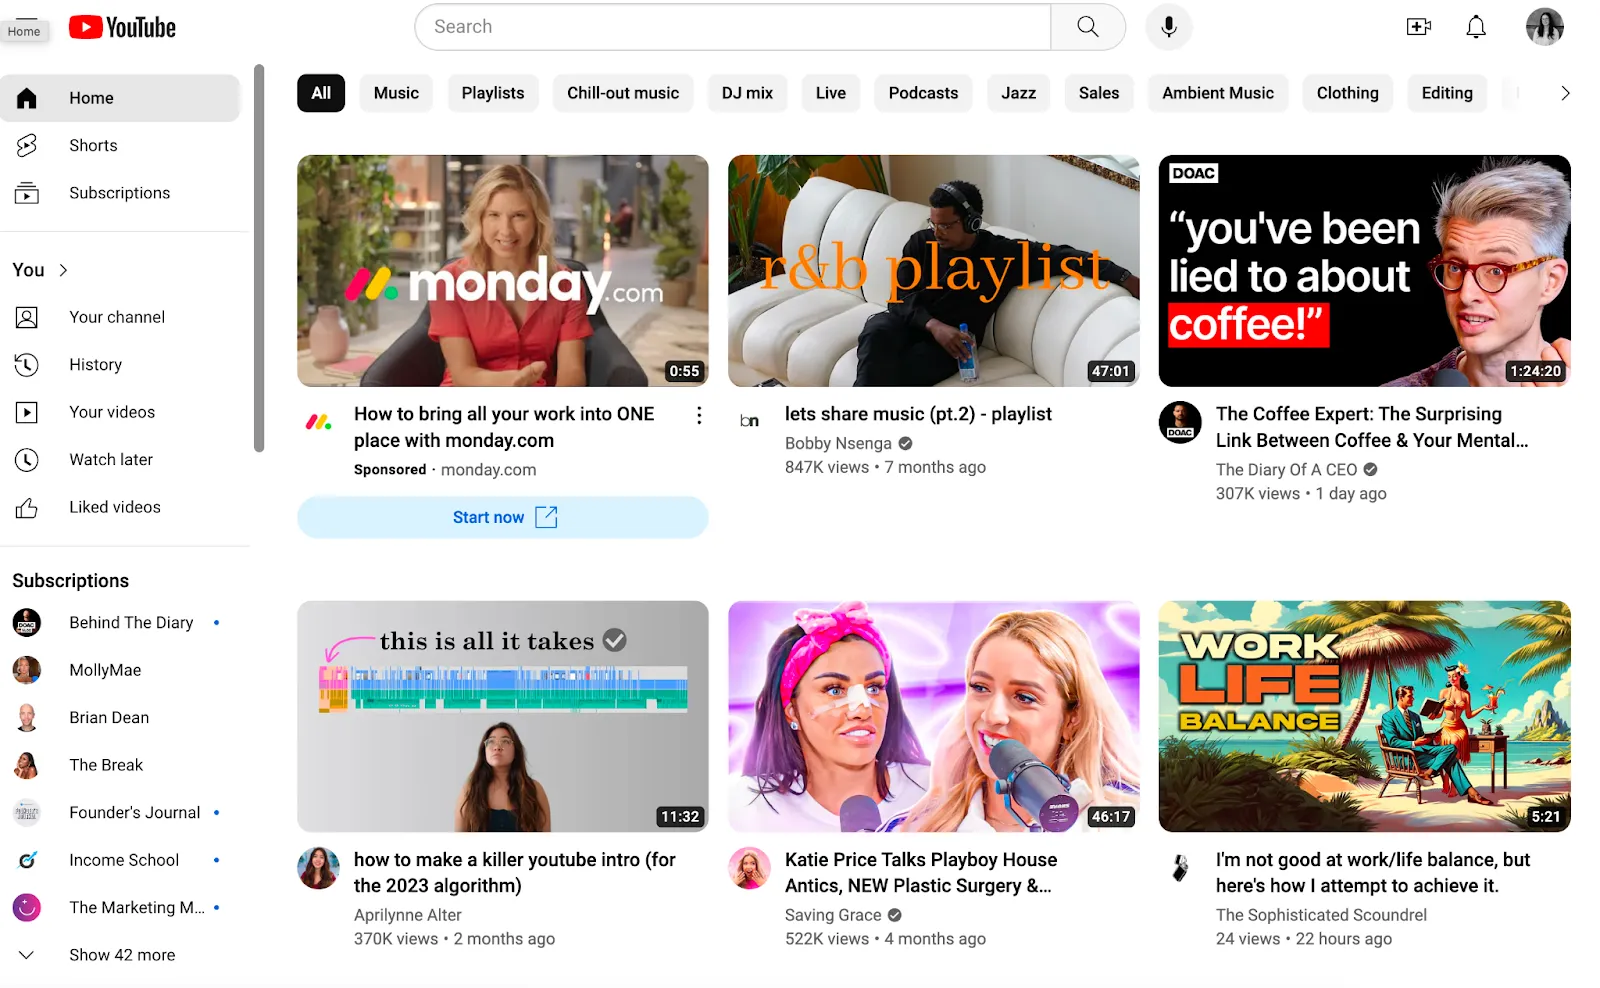Select the Music filter chip
Image resolution: width=1600 pixels, height=988 pixels.
point(396,93)
